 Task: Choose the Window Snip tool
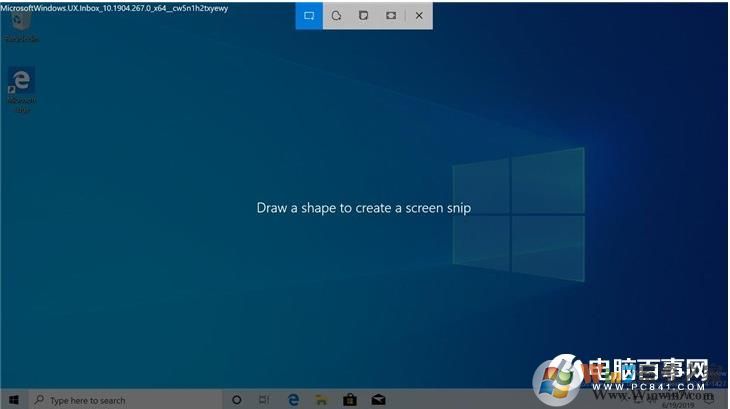[364, 16]
